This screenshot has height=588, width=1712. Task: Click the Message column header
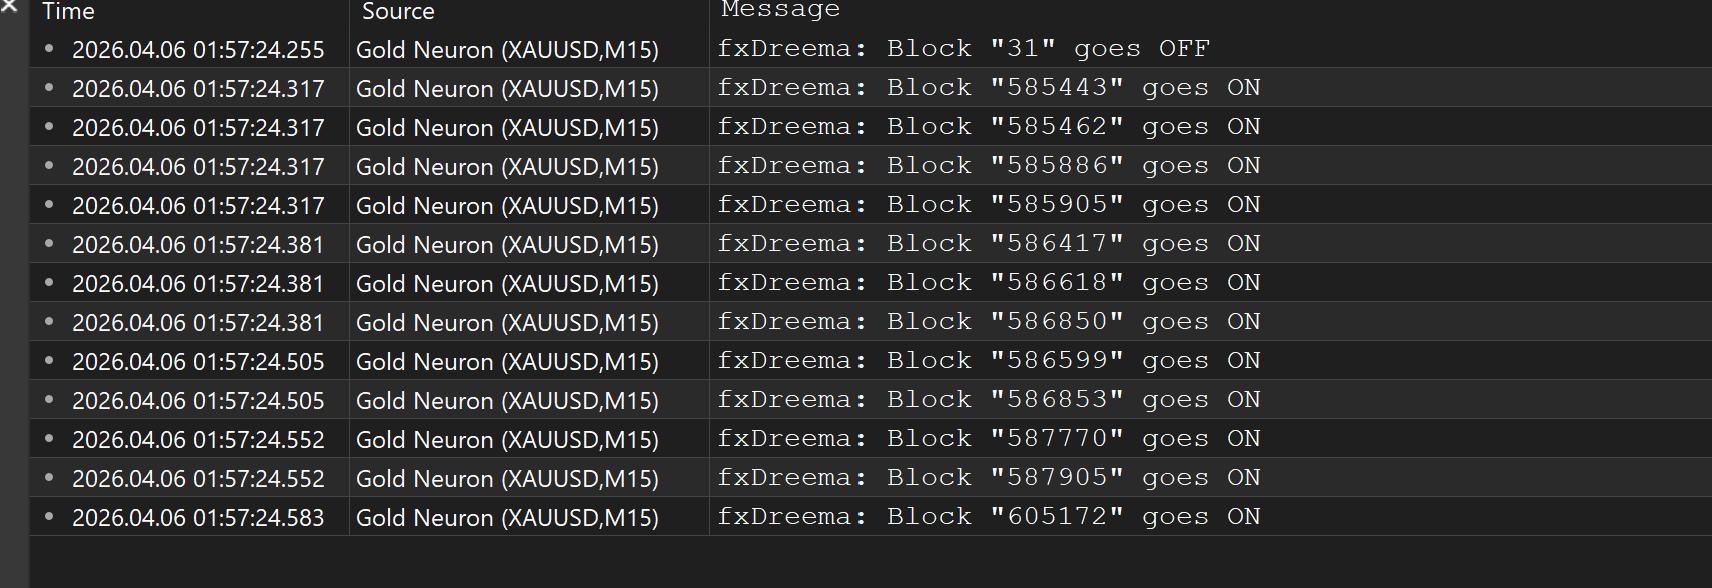[780, 10]
